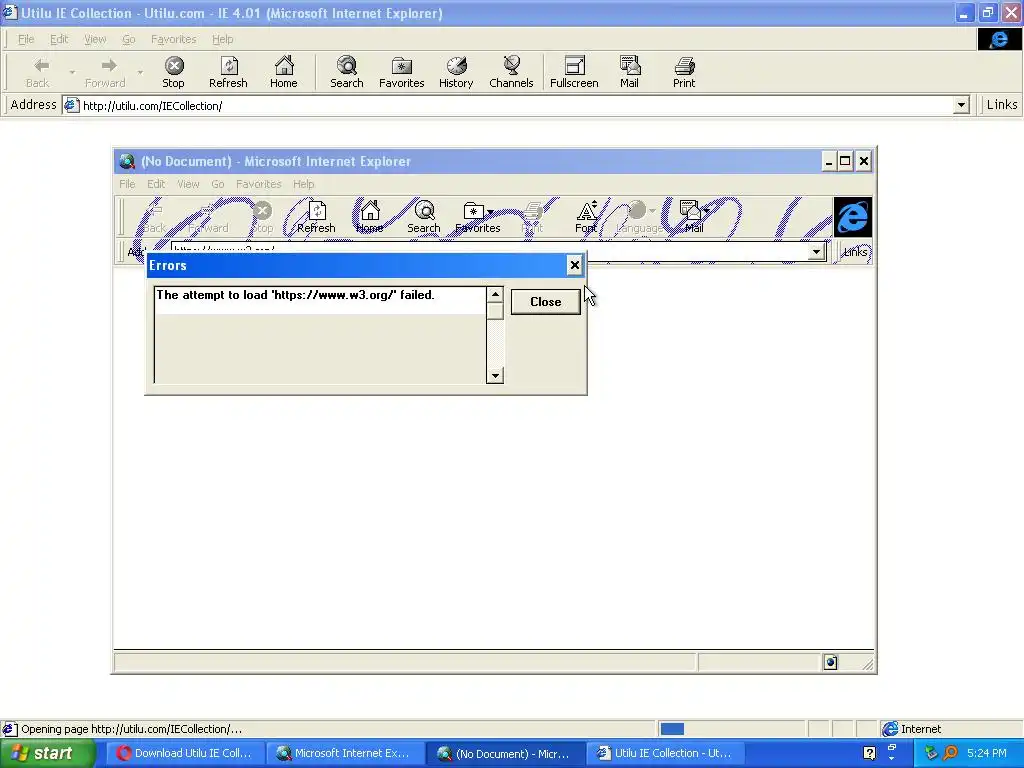Click the IE logo in No Document window

point(853,217)
